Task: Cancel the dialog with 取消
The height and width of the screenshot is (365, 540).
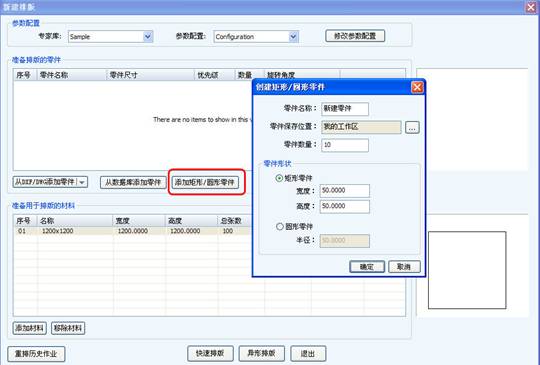Action: 404,267
